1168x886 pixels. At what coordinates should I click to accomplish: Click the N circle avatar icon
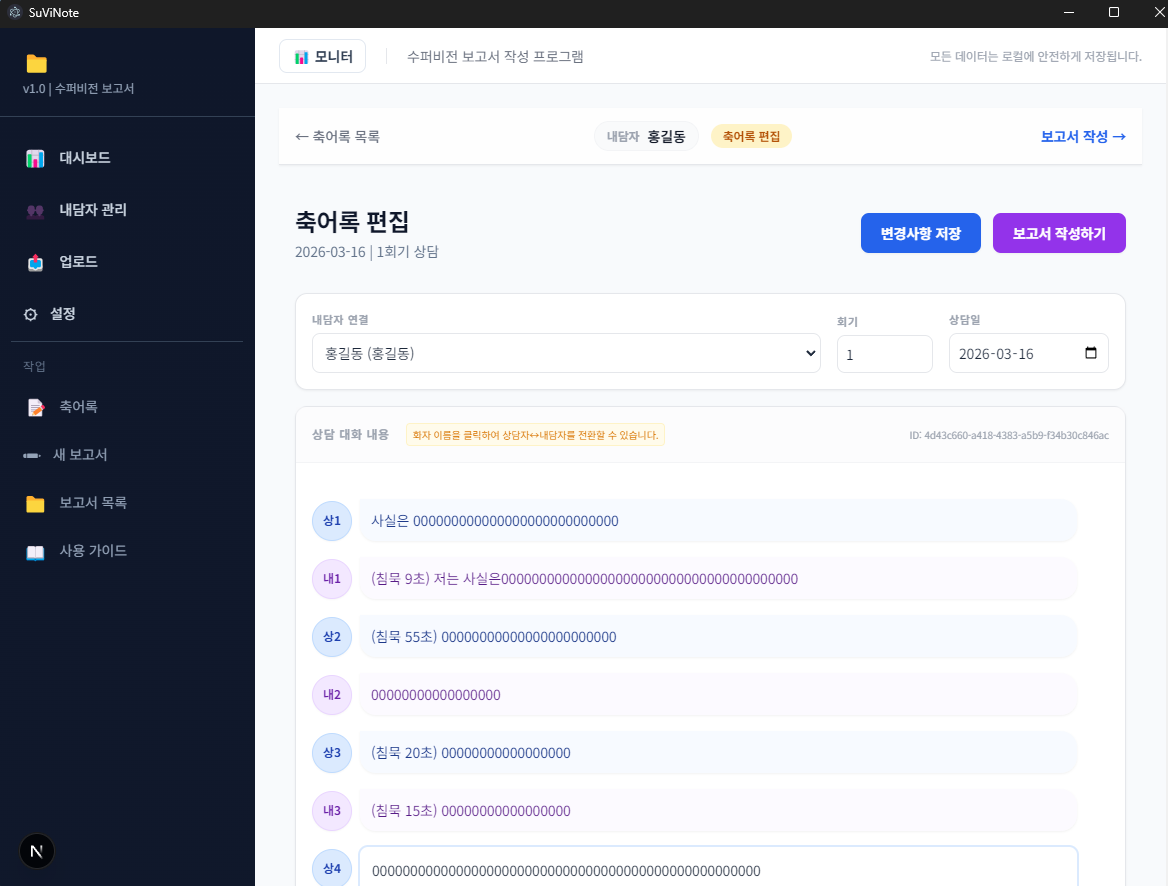point(36,851)
